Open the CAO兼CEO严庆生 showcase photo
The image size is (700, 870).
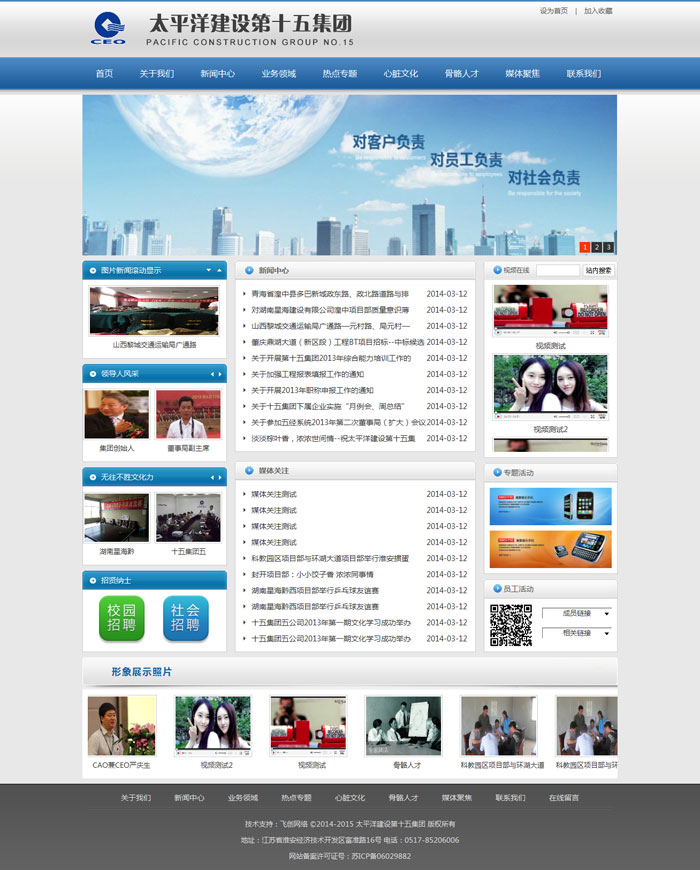pos(121,726)
